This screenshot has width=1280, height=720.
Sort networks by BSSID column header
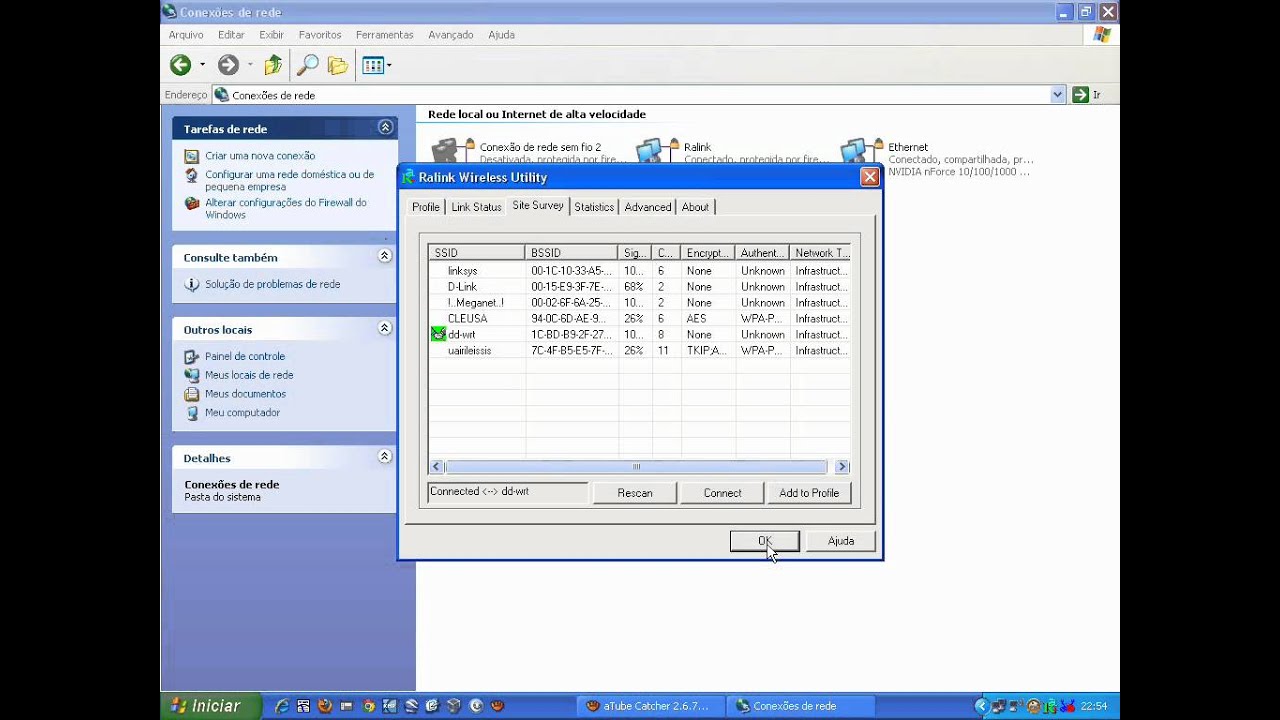[572, 253]
